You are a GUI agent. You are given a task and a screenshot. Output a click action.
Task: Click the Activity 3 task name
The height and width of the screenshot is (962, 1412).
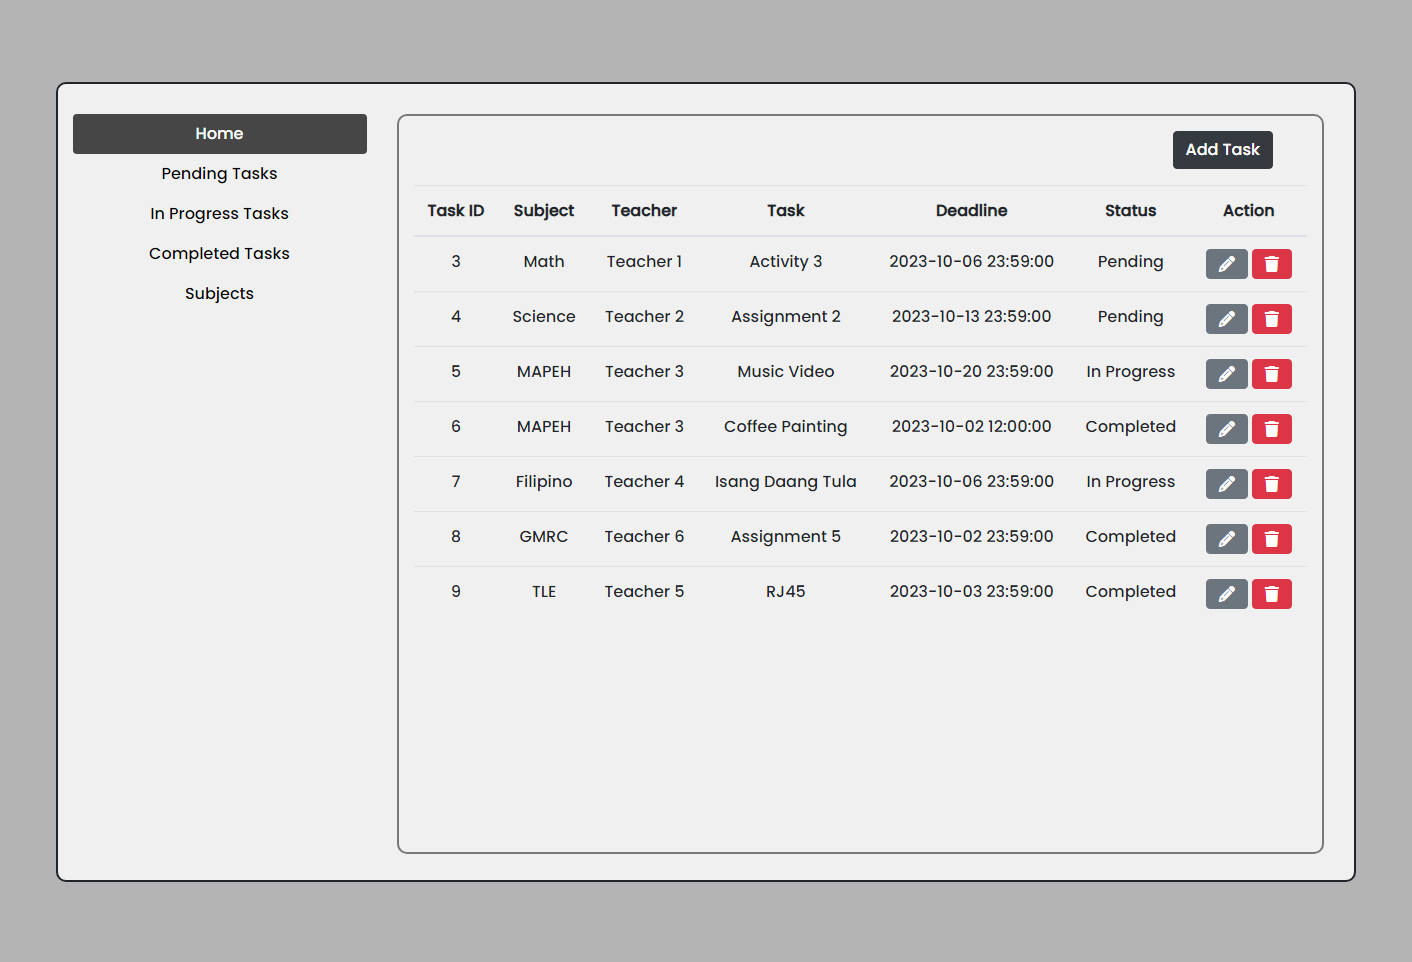[786, 262]
